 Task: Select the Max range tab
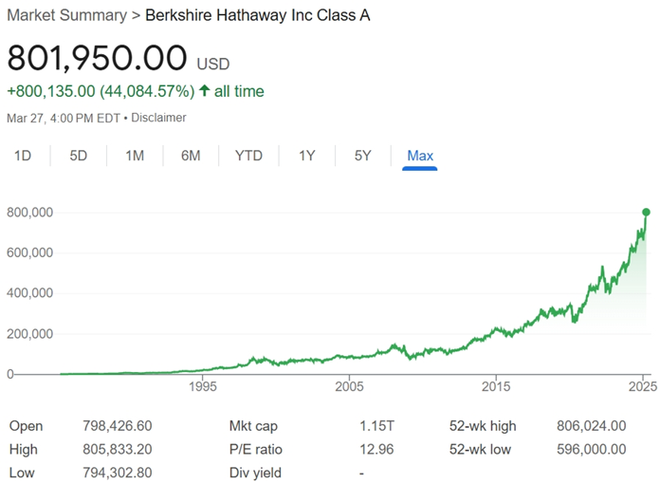(420, 155)
